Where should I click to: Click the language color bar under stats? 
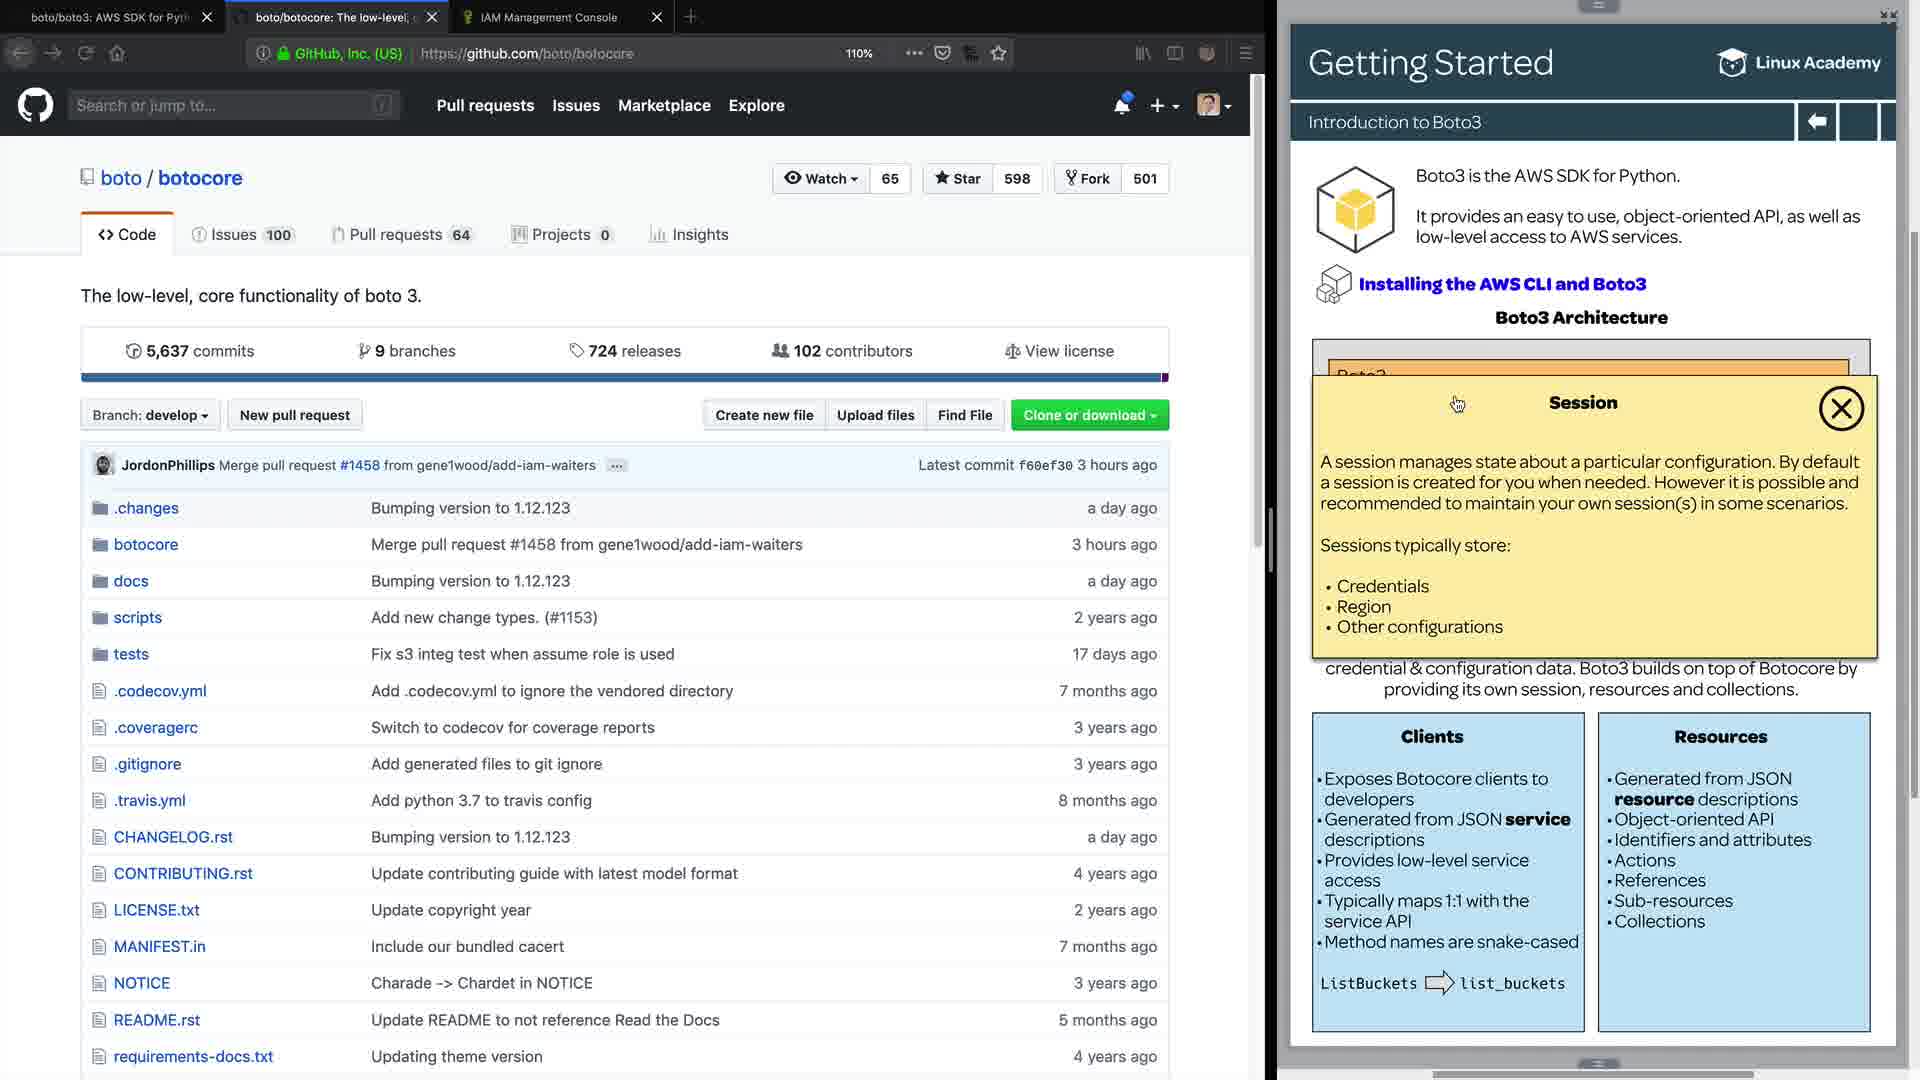point(624,378)
